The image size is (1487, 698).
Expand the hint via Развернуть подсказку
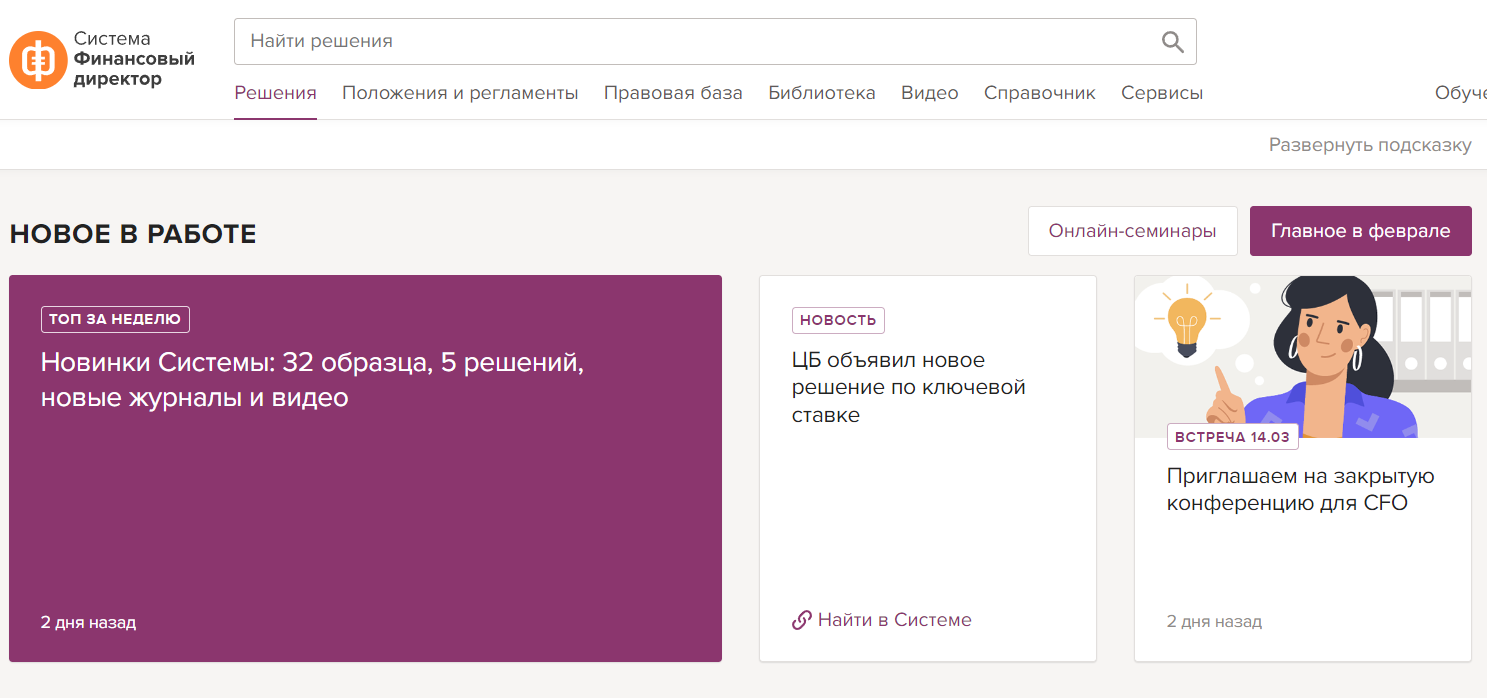(1369, 145)
